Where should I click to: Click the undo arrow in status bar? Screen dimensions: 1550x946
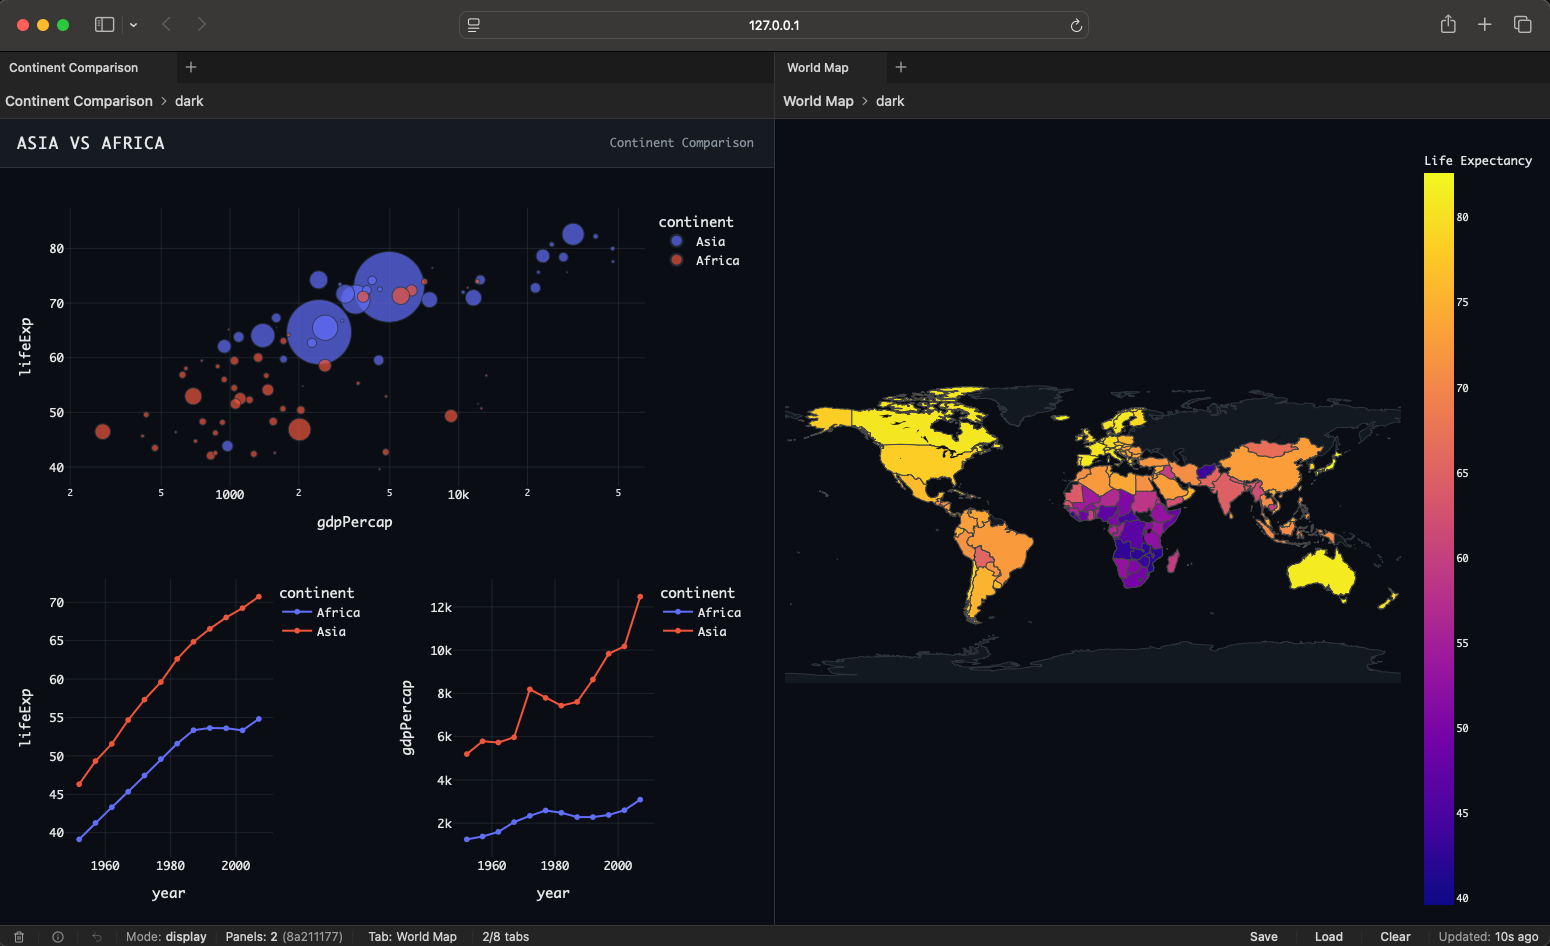coord(97,937)
